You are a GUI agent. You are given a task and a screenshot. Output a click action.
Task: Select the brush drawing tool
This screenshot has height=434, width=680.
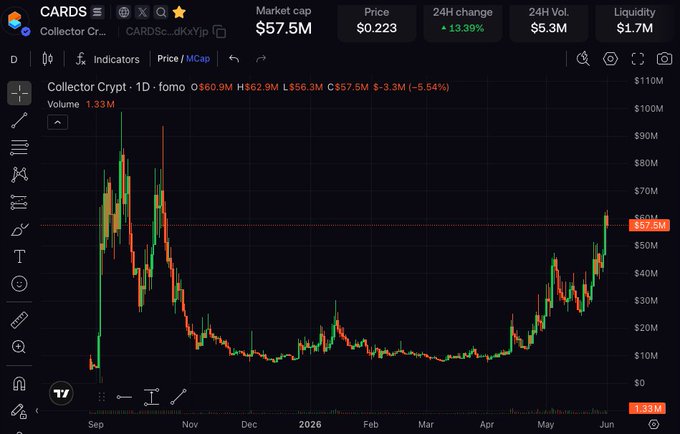tap(19, 229)
